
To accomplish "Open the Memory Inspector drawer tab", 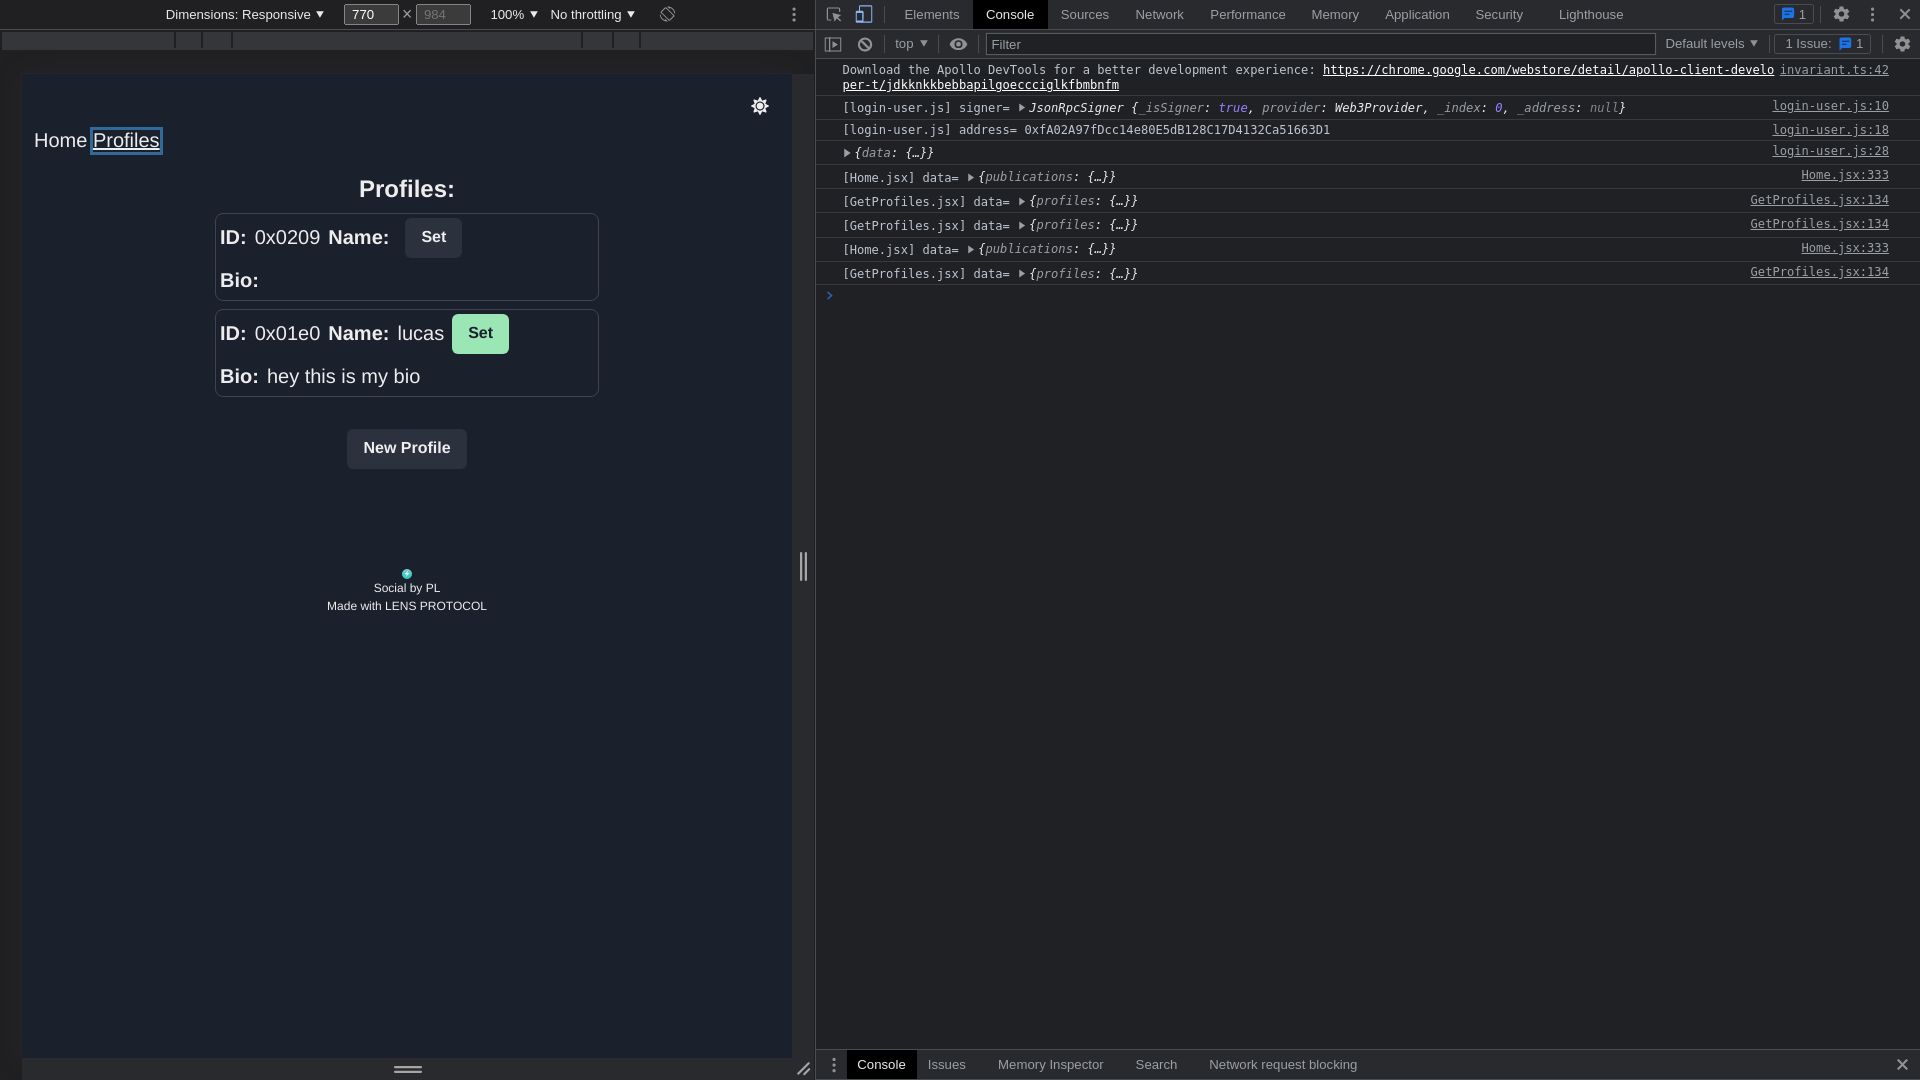I will (x=1050, y=1065).
